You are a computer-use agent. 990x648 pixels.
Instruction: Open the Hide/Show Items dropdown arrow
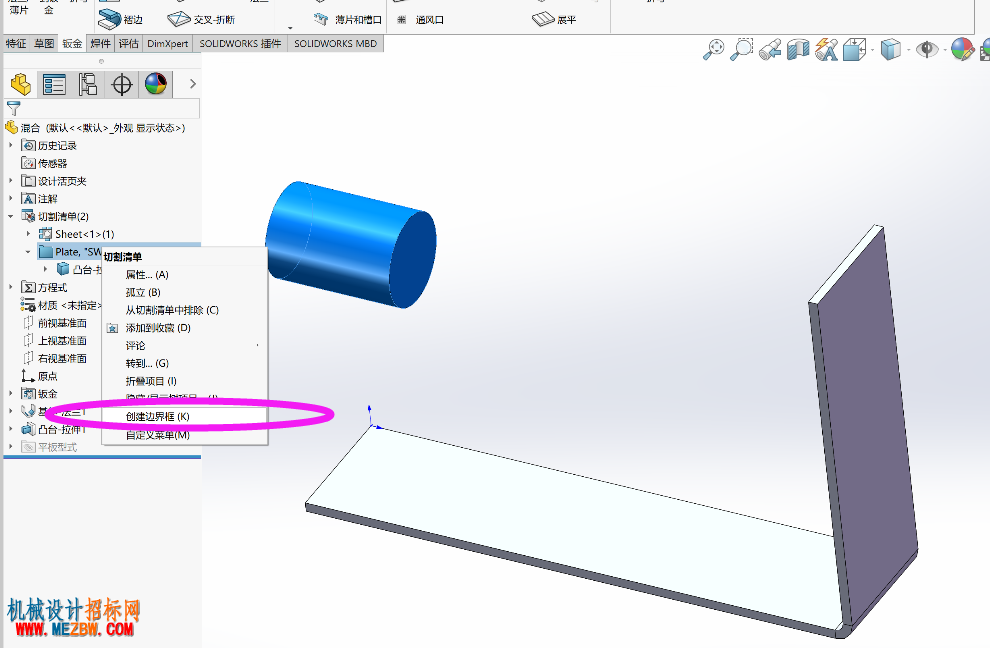click(944, 50)
